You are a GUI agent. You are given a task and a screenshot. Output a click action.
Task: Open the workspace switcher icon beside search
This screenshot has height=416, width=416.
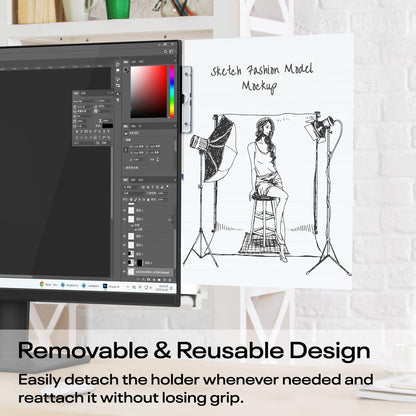click(x=171, y=52)
